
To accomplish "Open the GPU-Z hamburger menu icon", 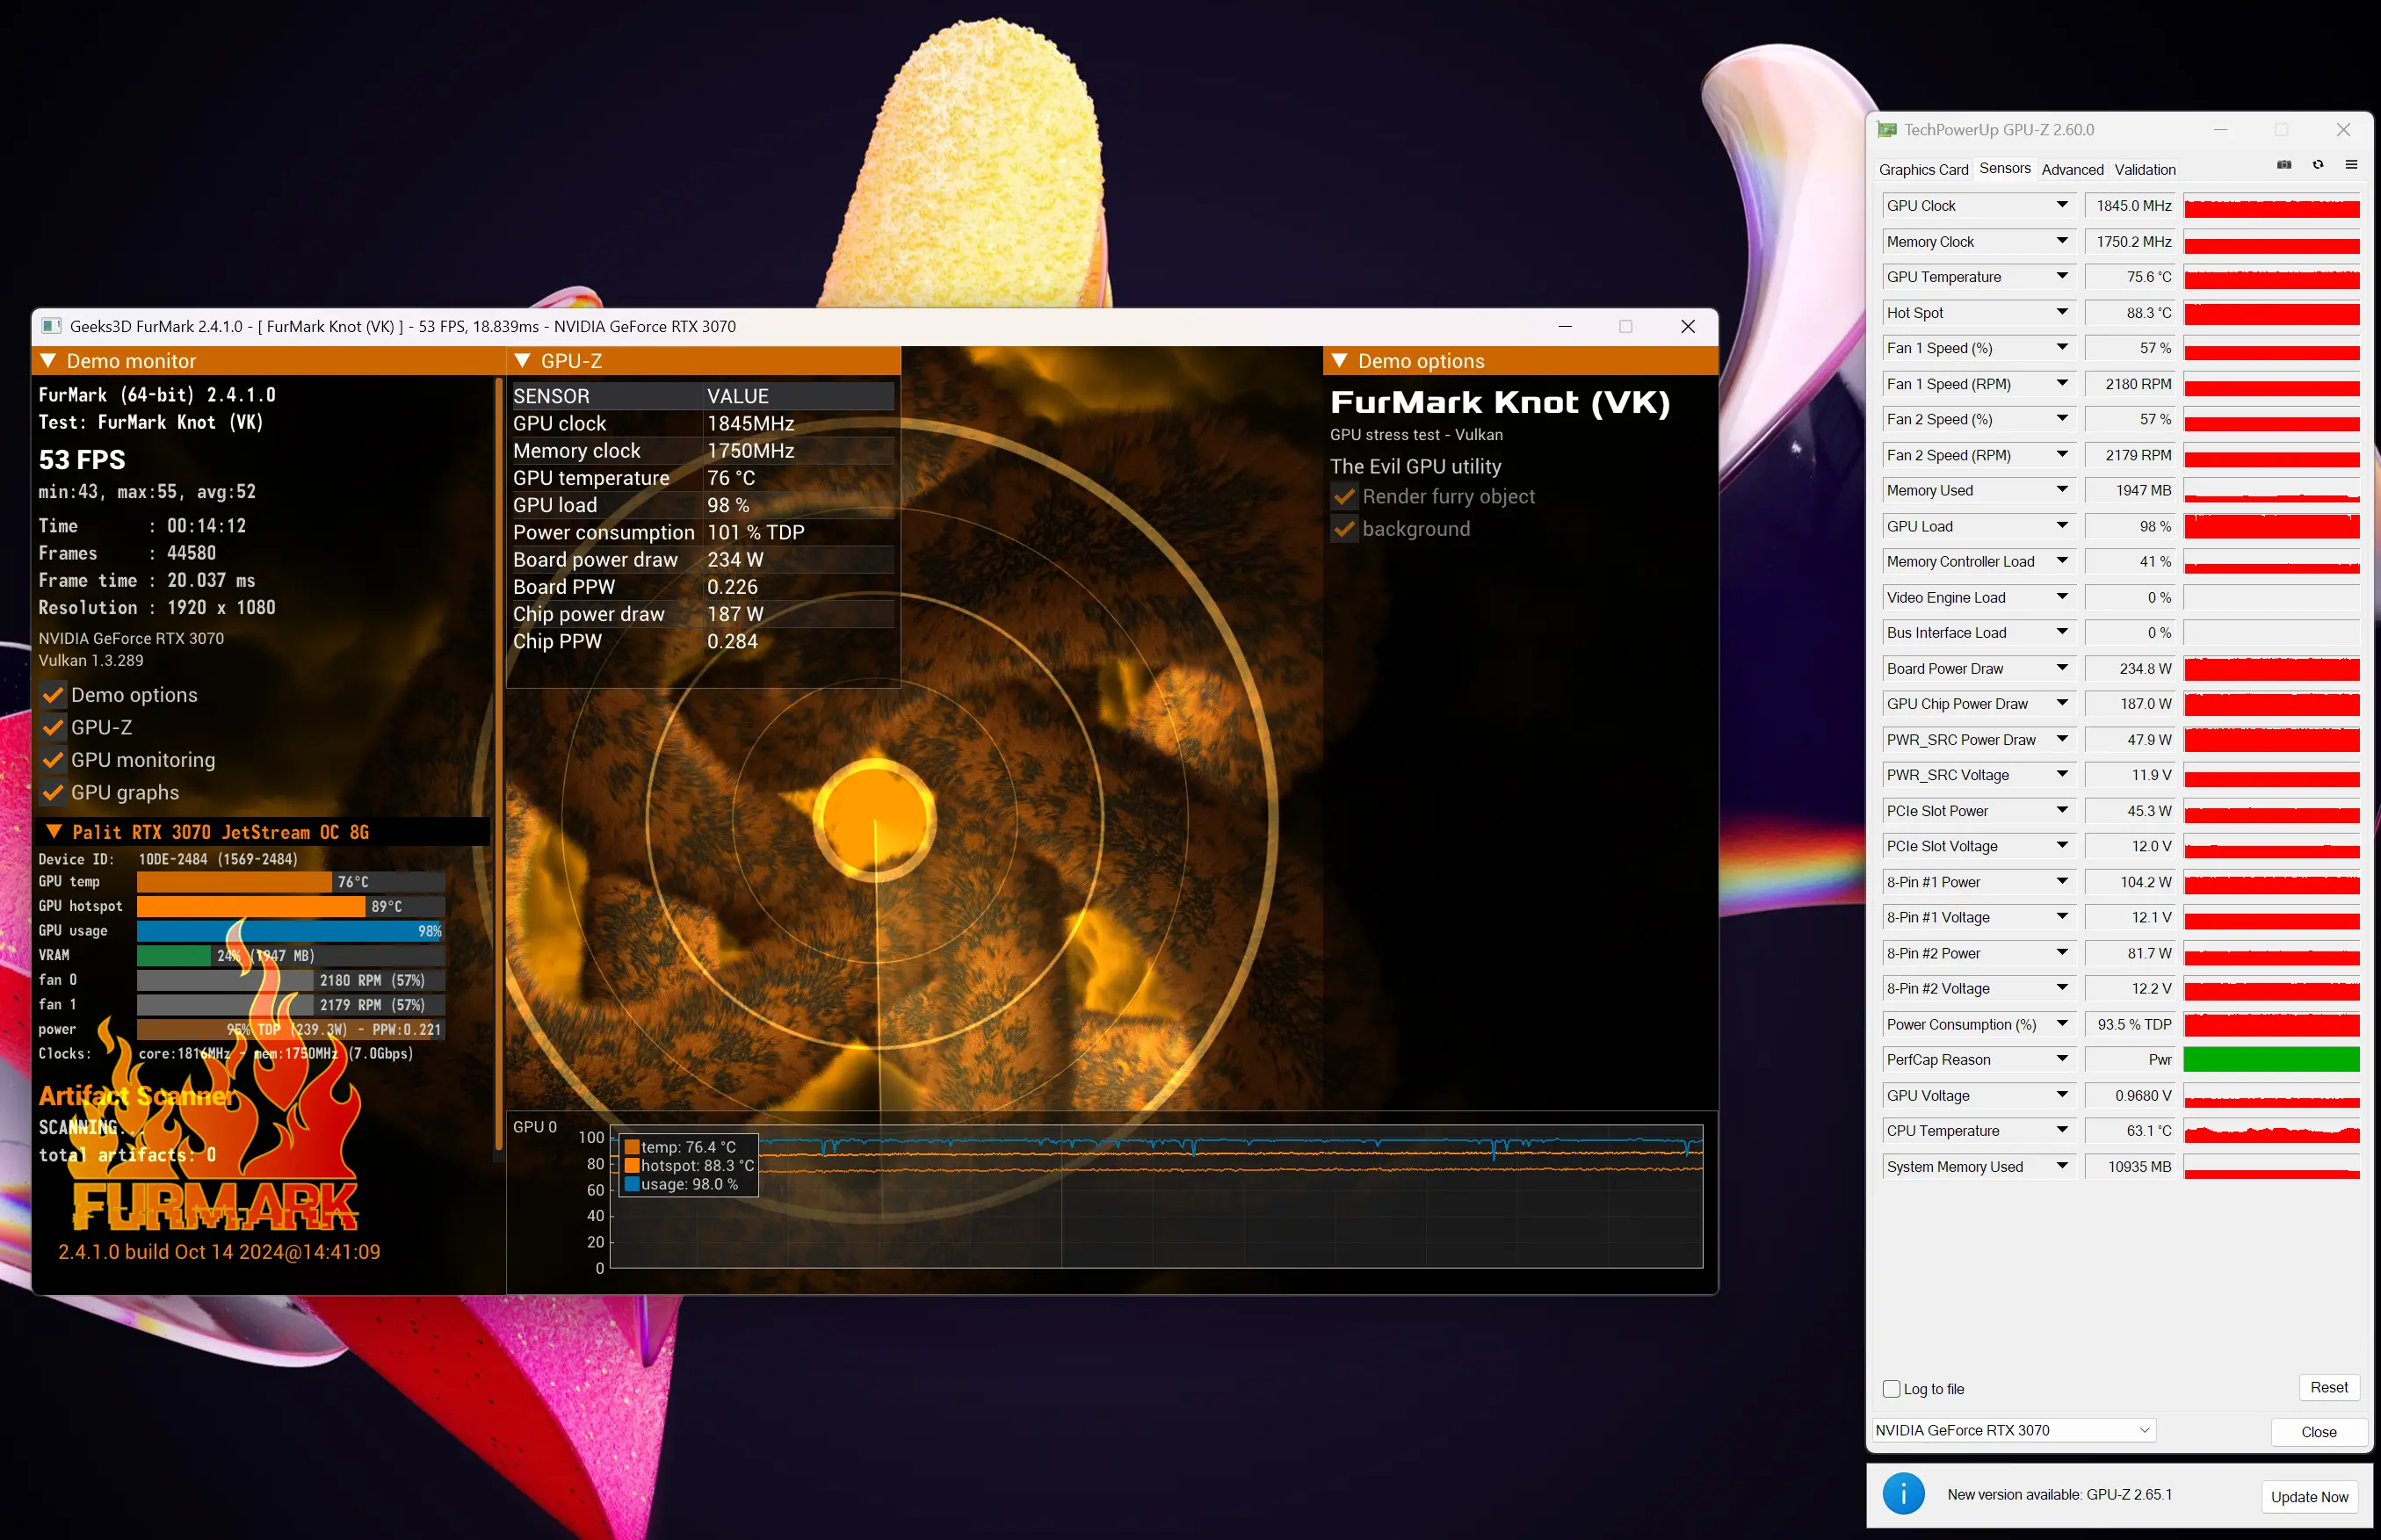I will [x=2351, y=165].
